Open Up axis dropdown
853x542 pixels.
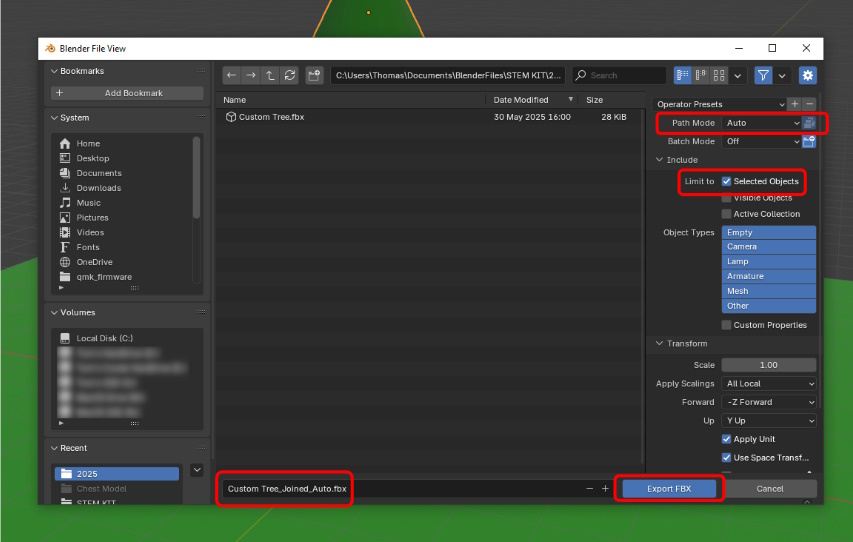[769, 421]
